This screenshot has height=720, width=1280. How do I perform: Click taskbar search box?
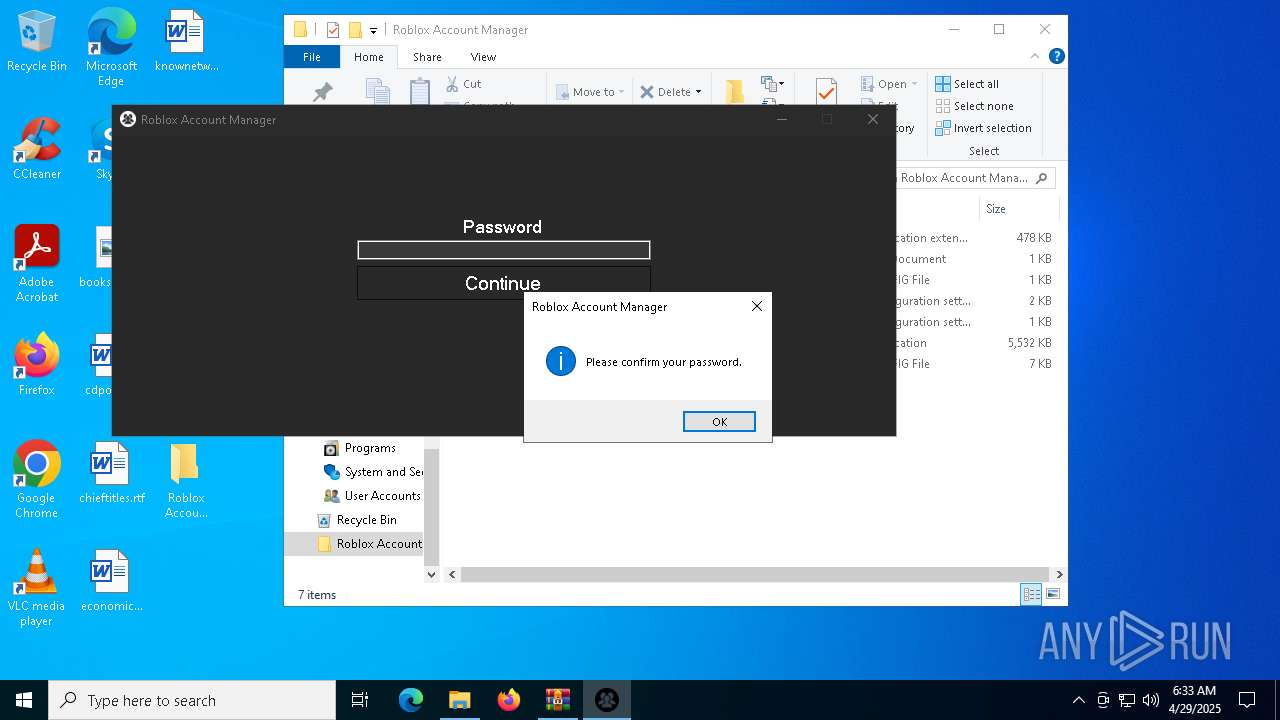[x=192, y=700]
